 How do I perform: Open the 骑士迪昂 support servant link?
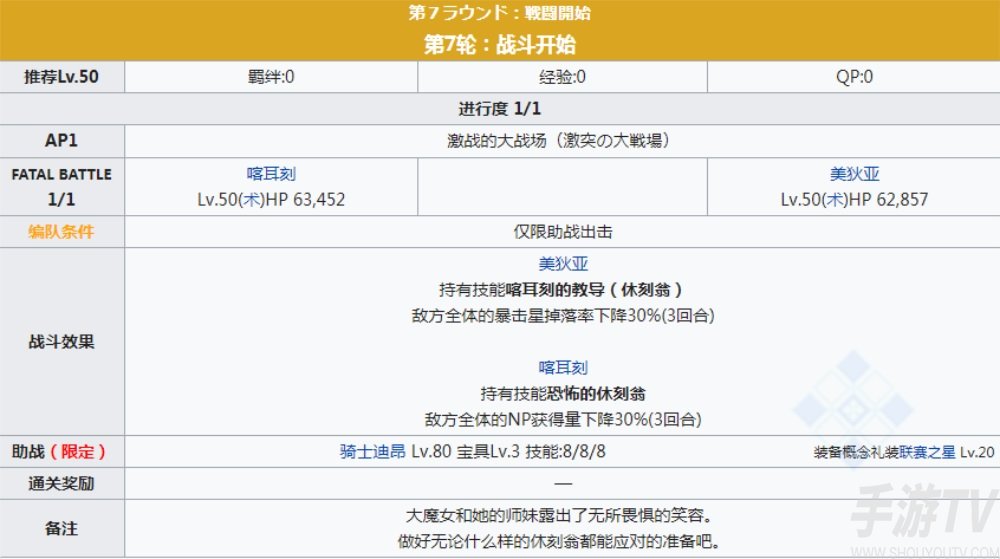(372, 452)
